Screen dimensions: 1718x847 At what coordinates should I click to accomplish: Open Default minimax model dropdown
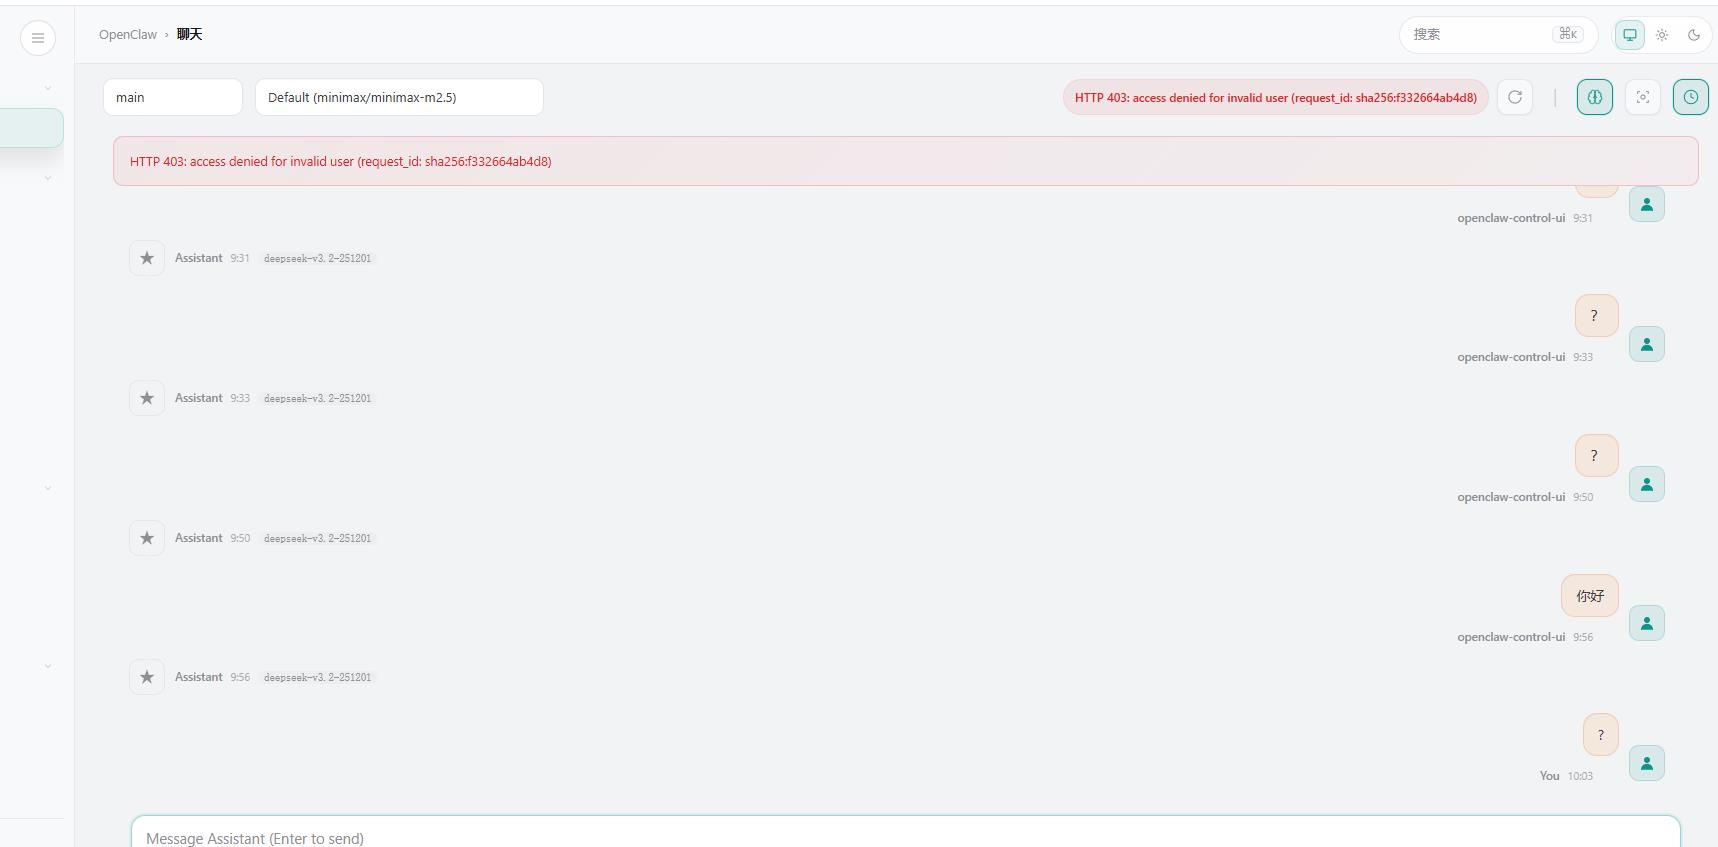[399, 97]
